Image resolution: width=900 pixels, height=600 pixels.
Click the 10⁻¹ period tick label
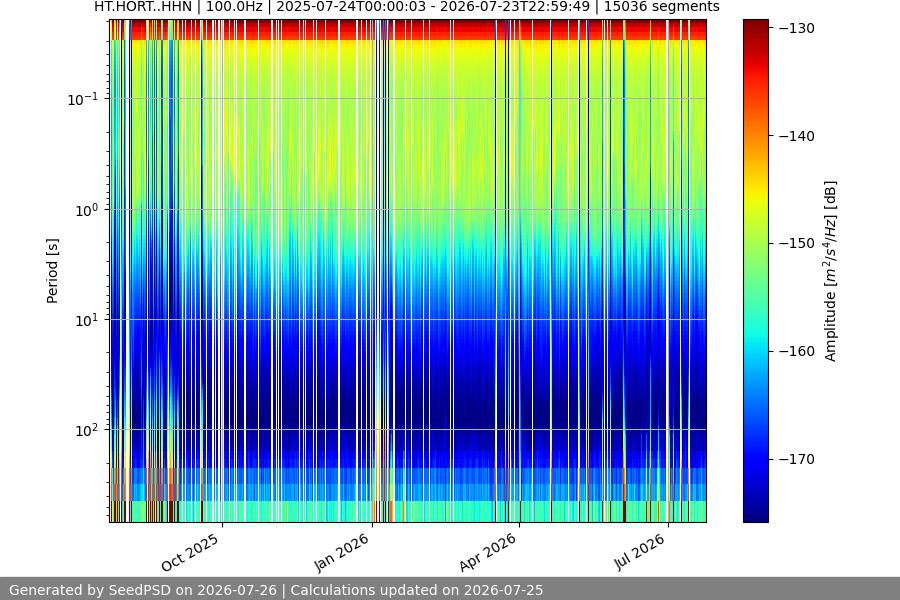point(82,99)
